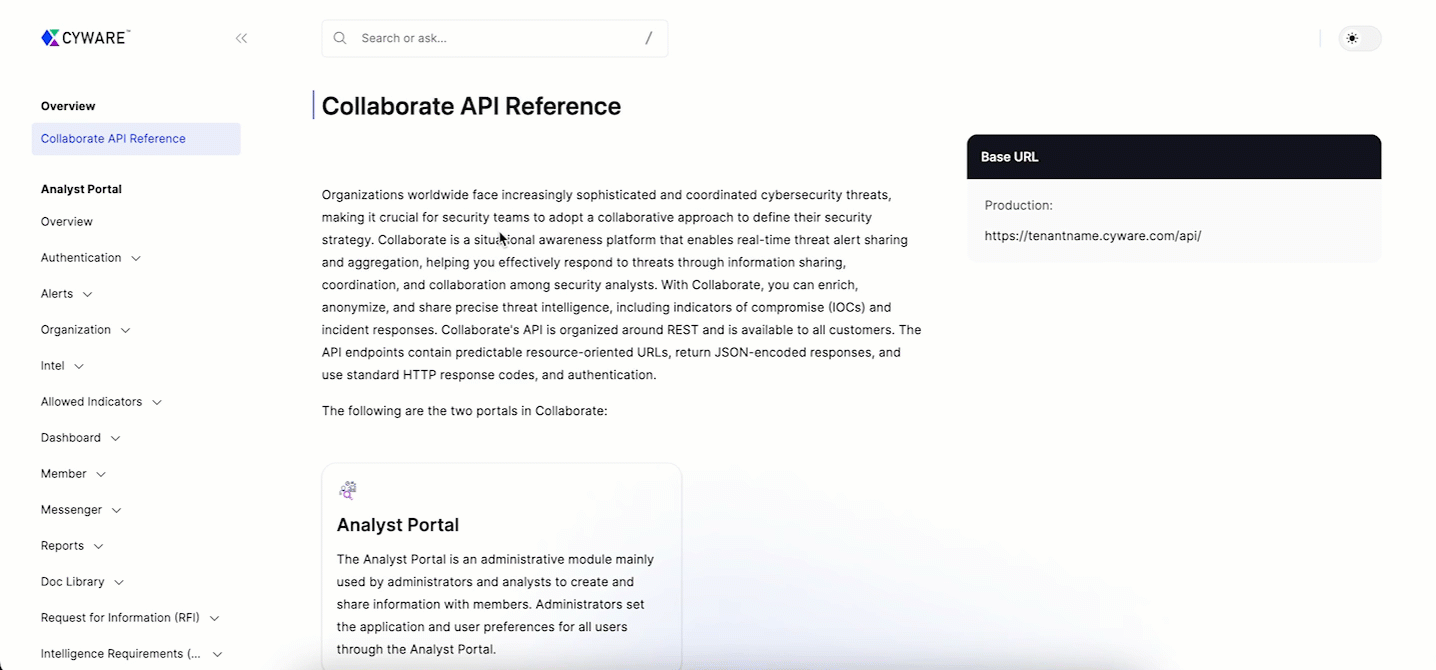
Task: Click the production base URL text
Action: click(1092, 236)
